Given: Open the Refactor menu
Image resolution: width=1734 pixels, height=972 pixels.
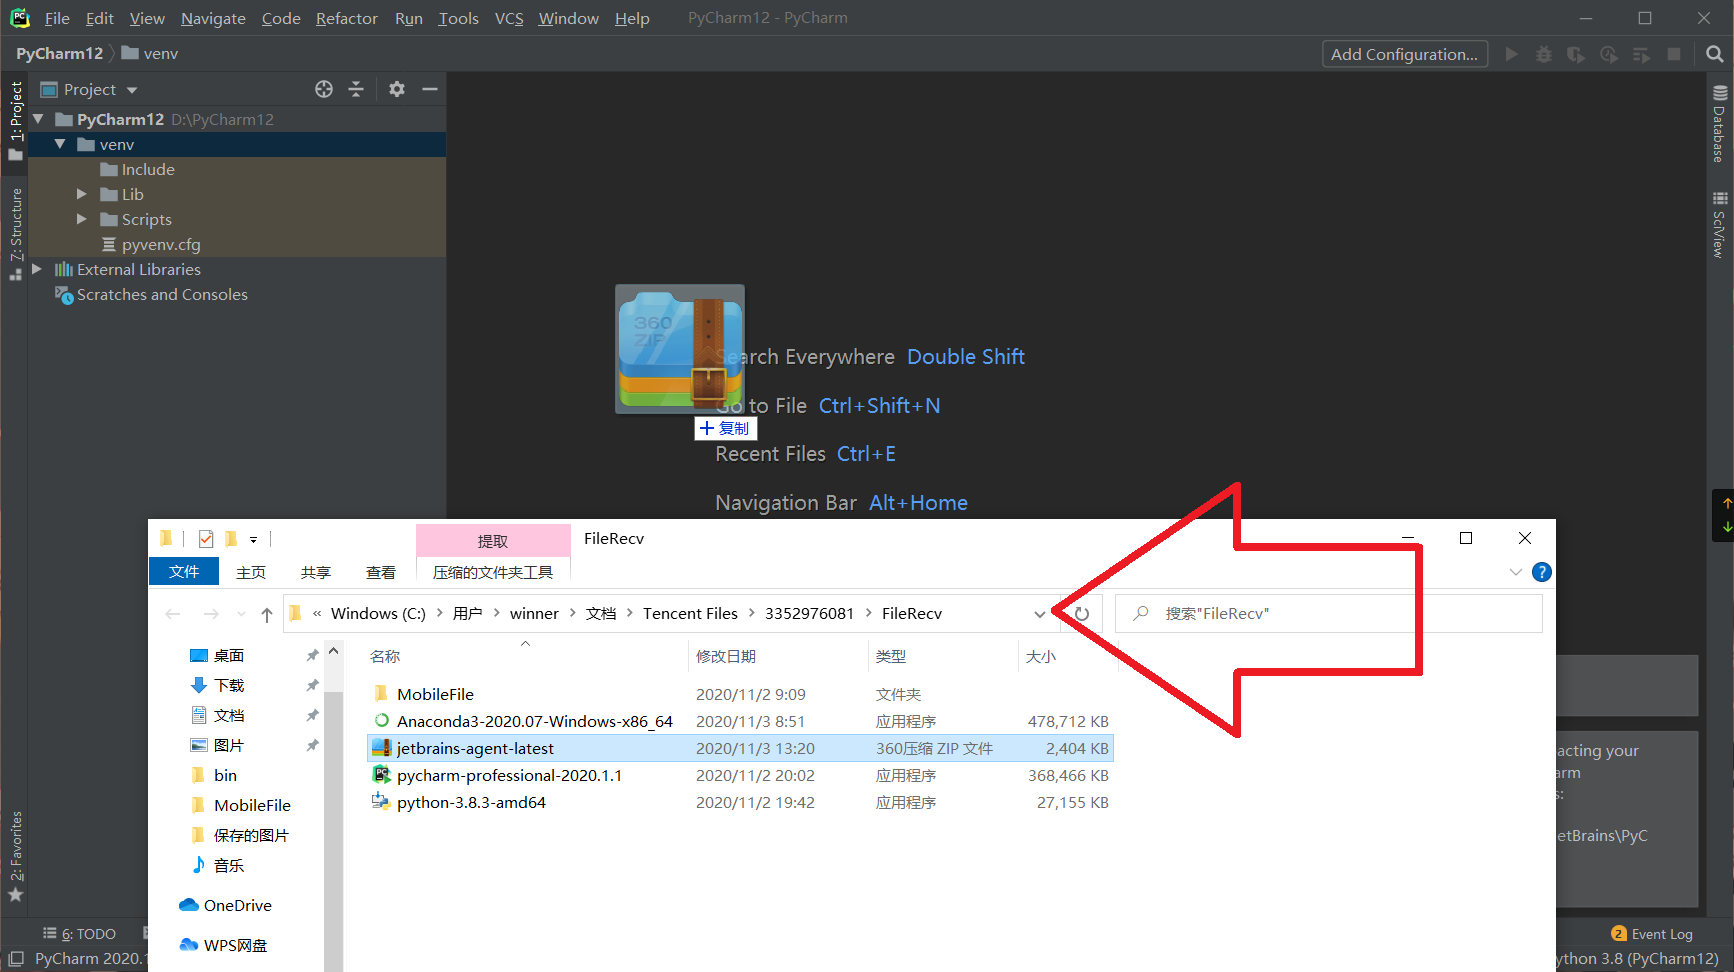Looking at the screenshot, I should 346,18.
